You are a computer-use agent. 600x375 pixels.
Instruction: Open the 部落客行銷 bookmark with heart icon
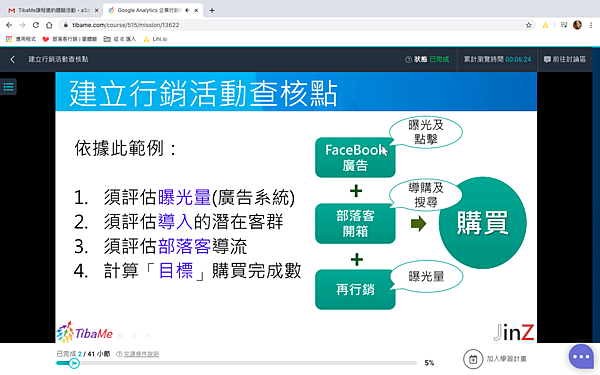tap(70, 39)
